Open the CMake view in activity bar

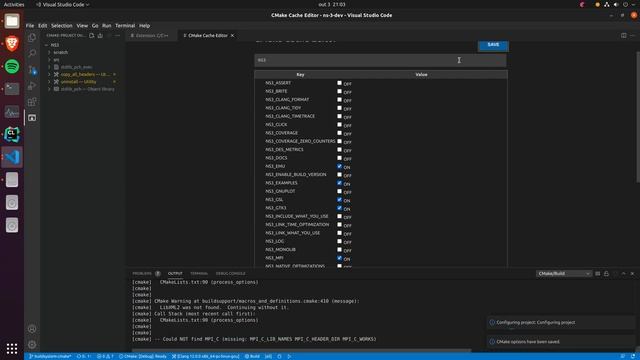click(x=32, y=118)
